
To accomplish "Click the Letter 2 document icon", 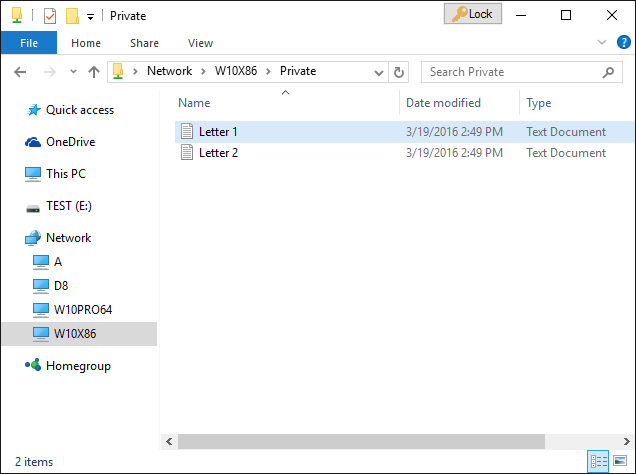I will click(187, 152).
